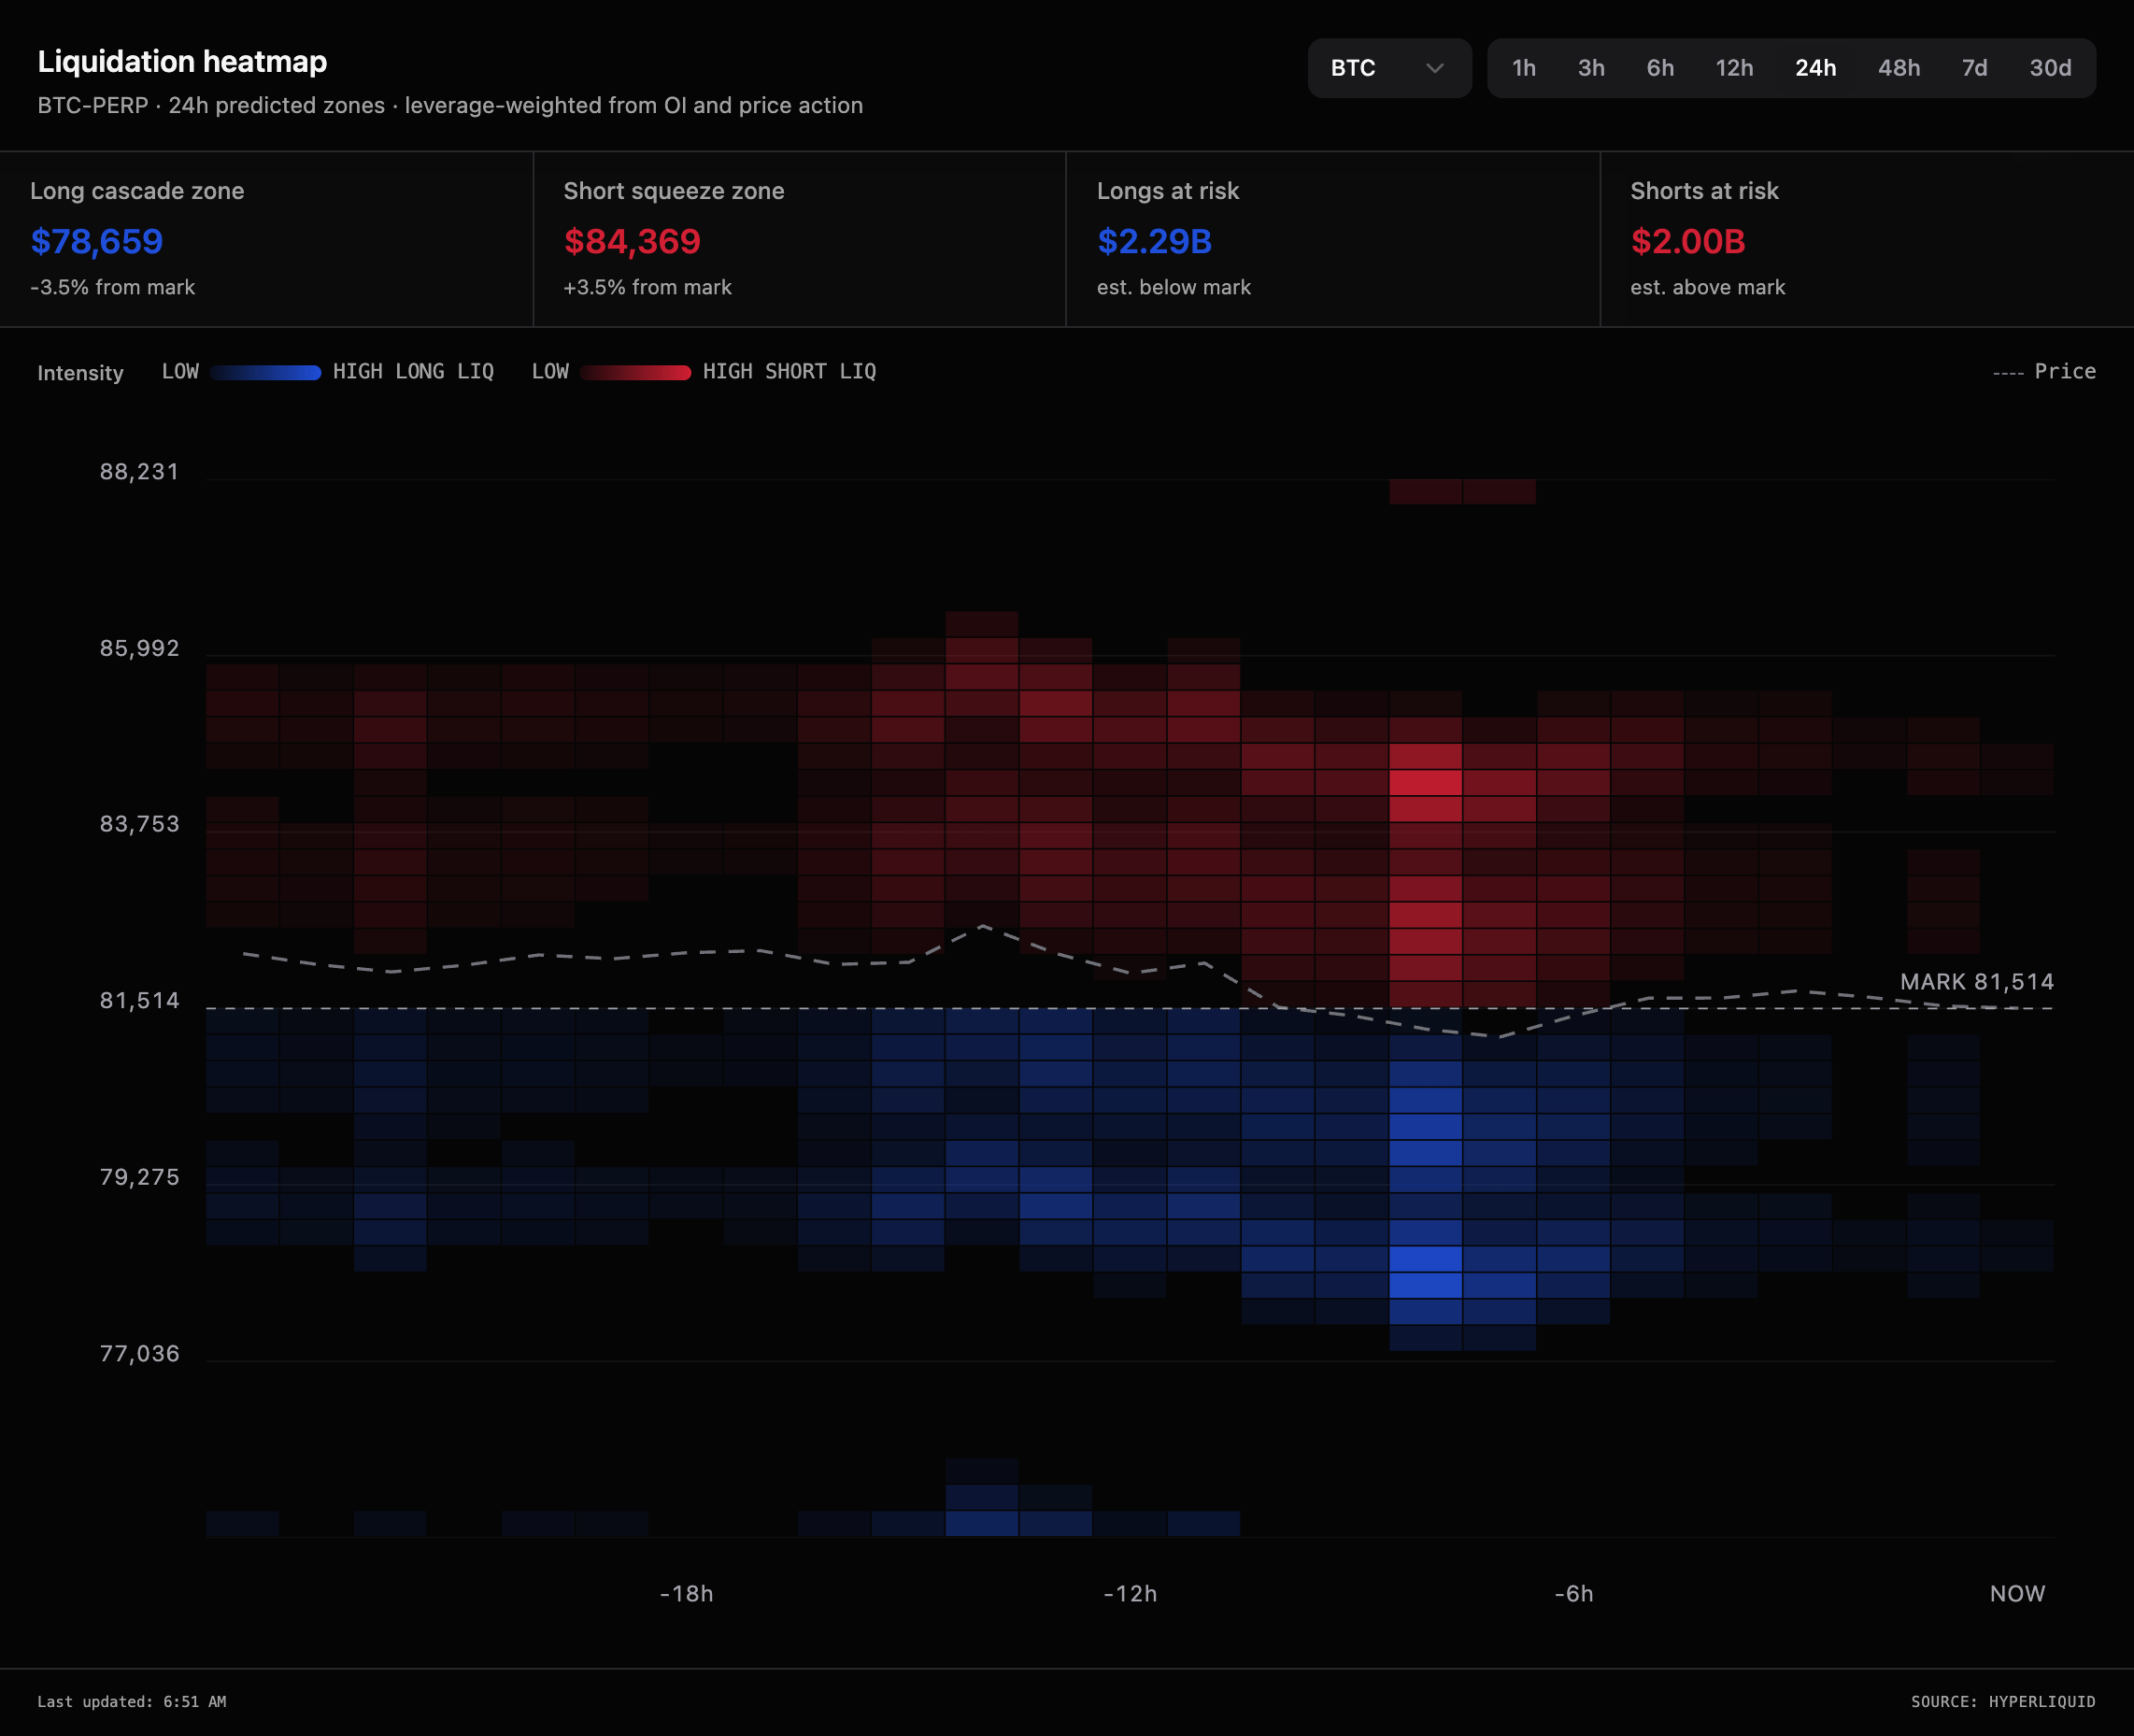Click the HIGH SHORT LIQ legend label
This screenshot has width=2134, height=1736.
[789, 372]
